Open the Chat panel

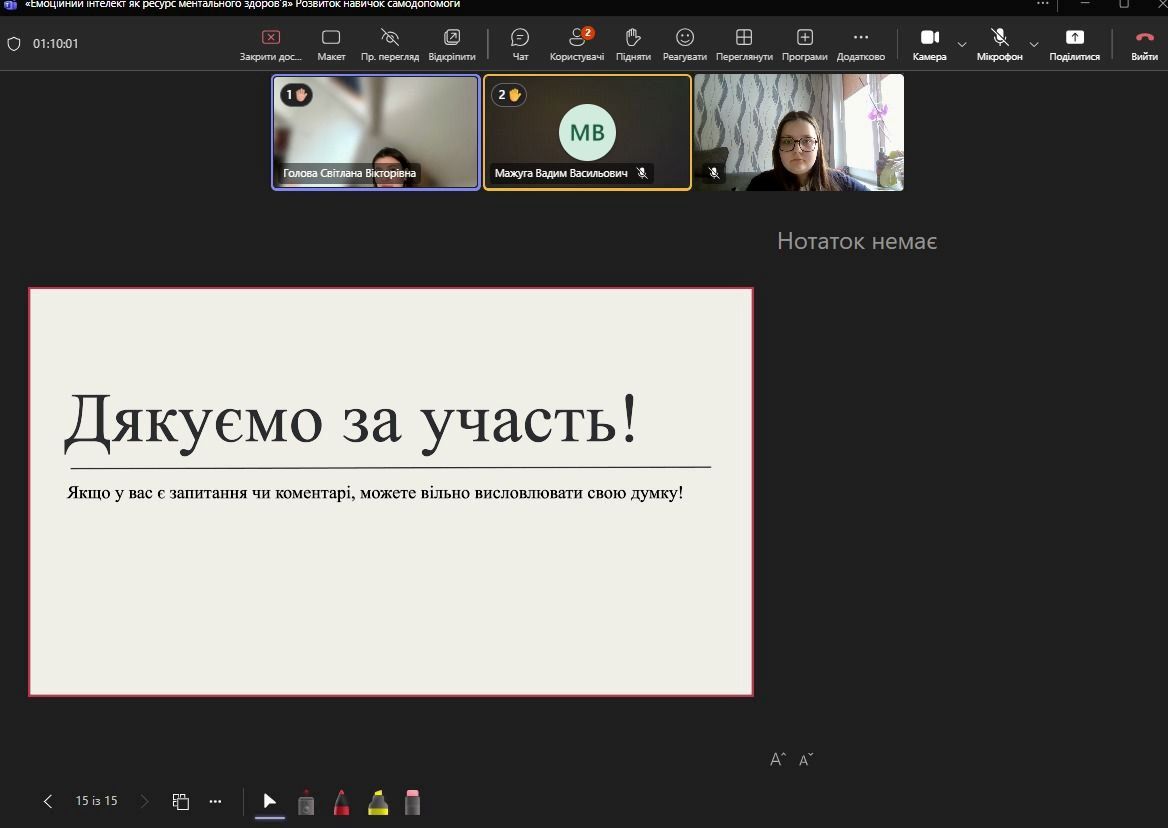point(520,43)
